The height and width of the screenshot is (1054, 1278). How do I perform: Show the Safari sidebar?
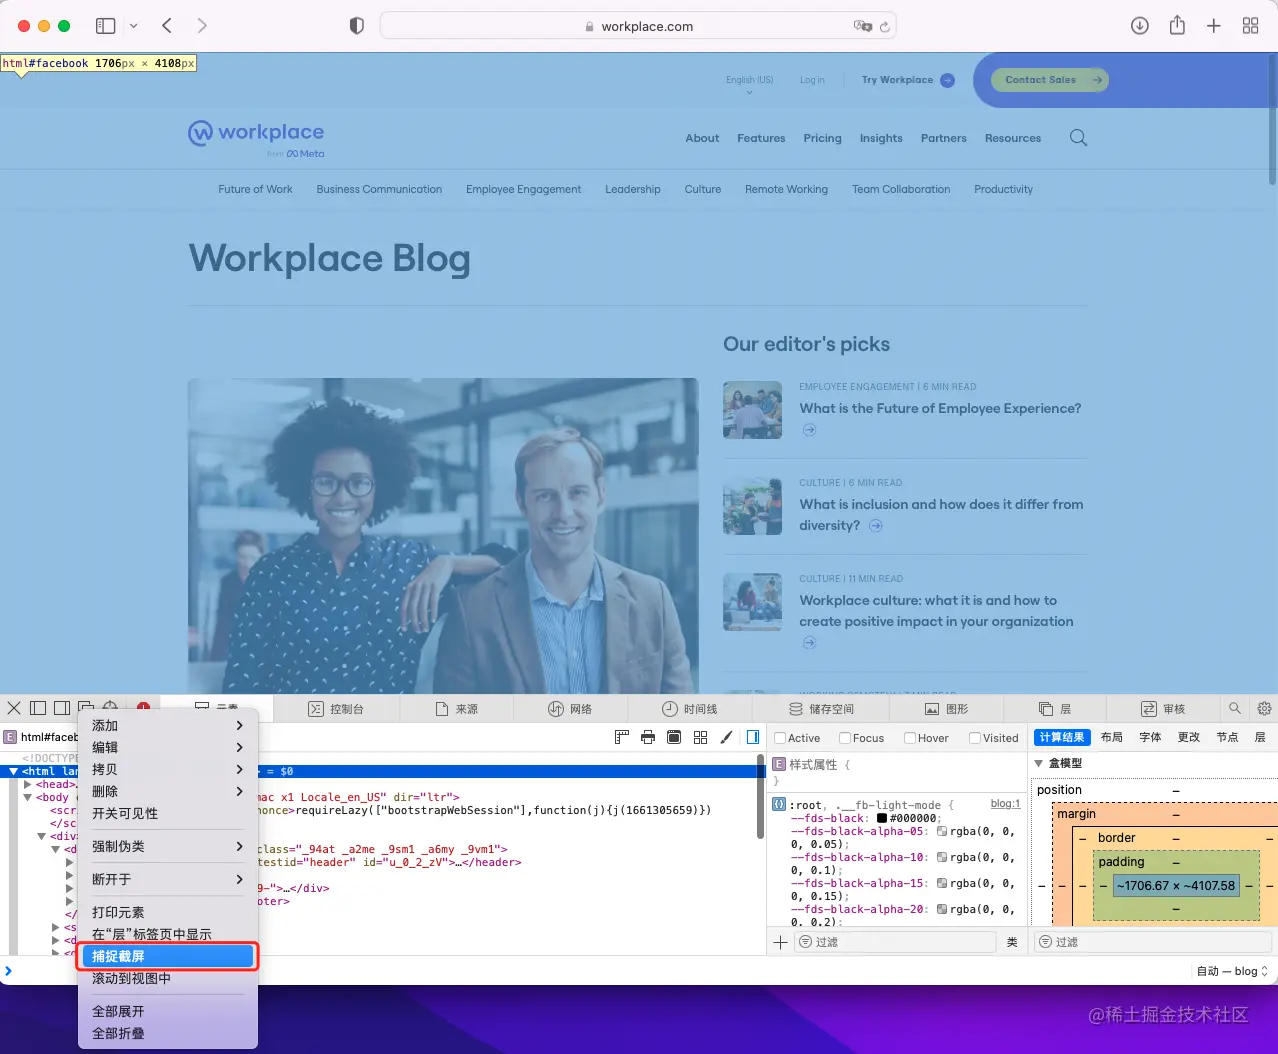(x=105, y=26)
